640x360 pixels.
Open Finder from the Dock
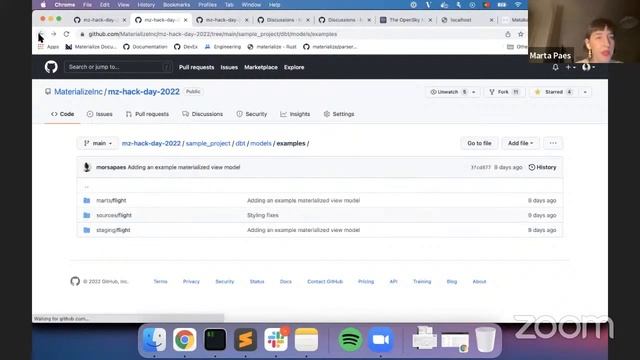[154, 340]
